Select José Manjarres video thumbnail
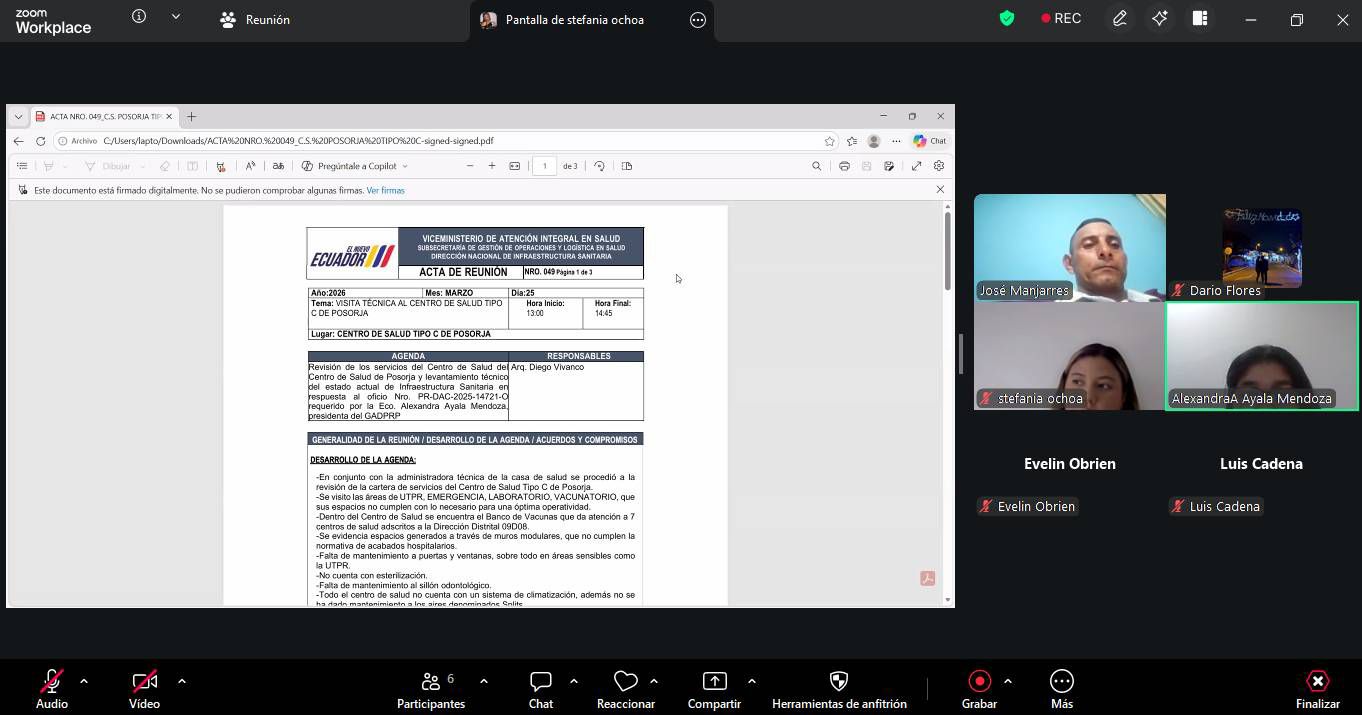 pyautogui.click(x=1069, y=247)
